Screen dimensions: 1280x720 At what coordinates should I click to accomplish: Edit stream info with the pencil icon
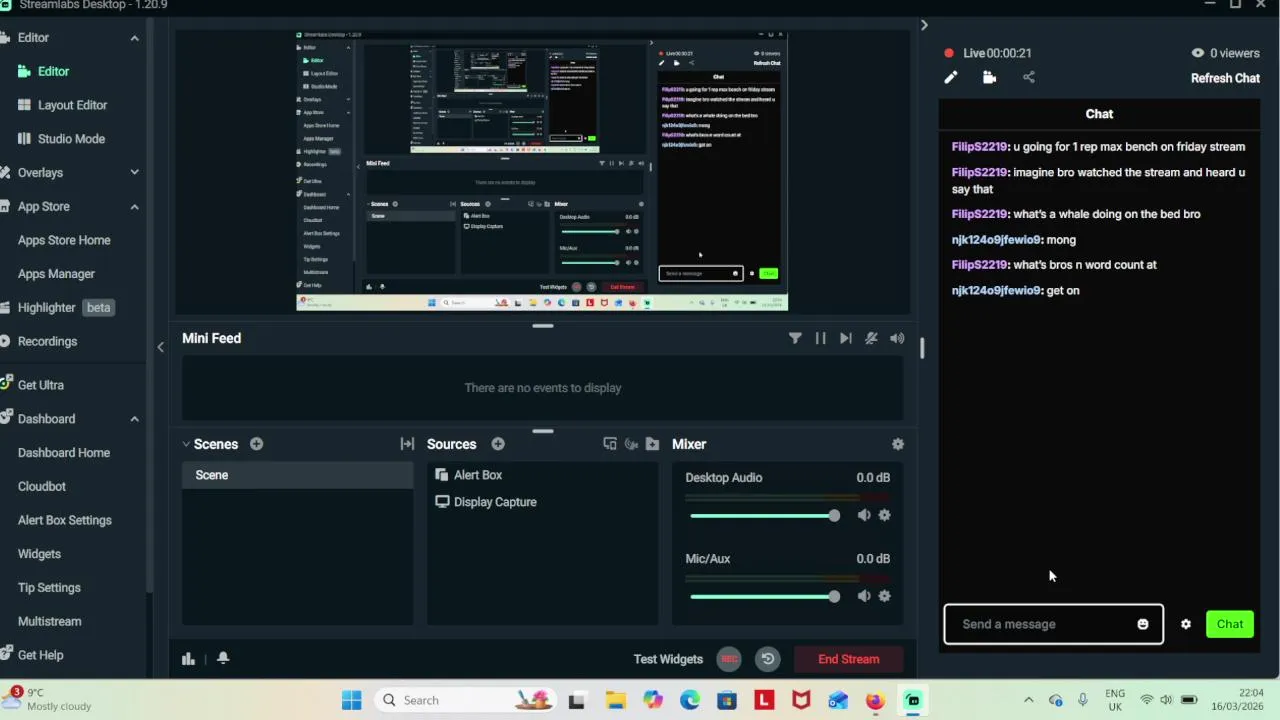[951, 77]
